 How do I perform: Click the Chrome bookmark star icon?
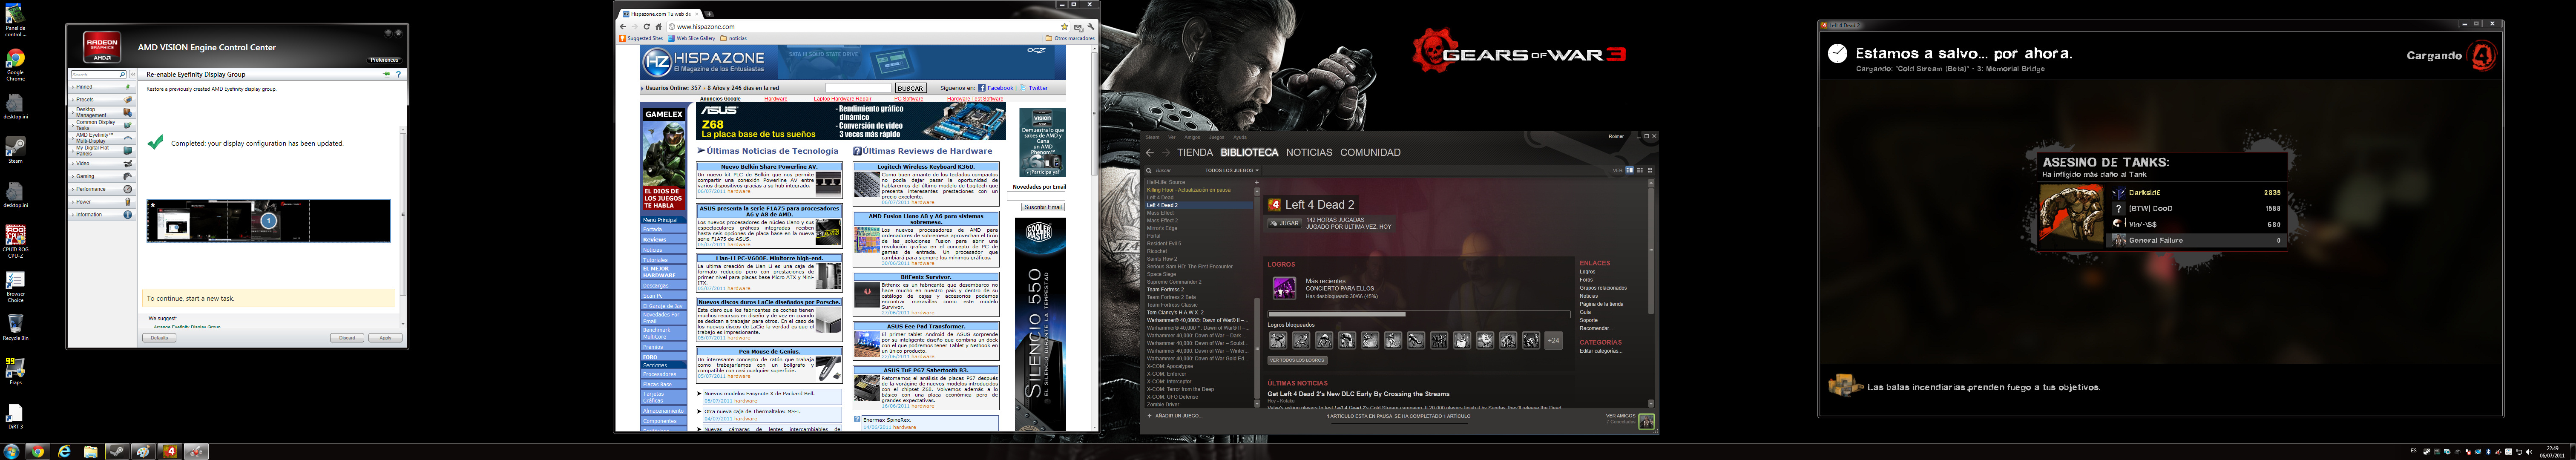pyautogui.click(x=1065, y=27)
